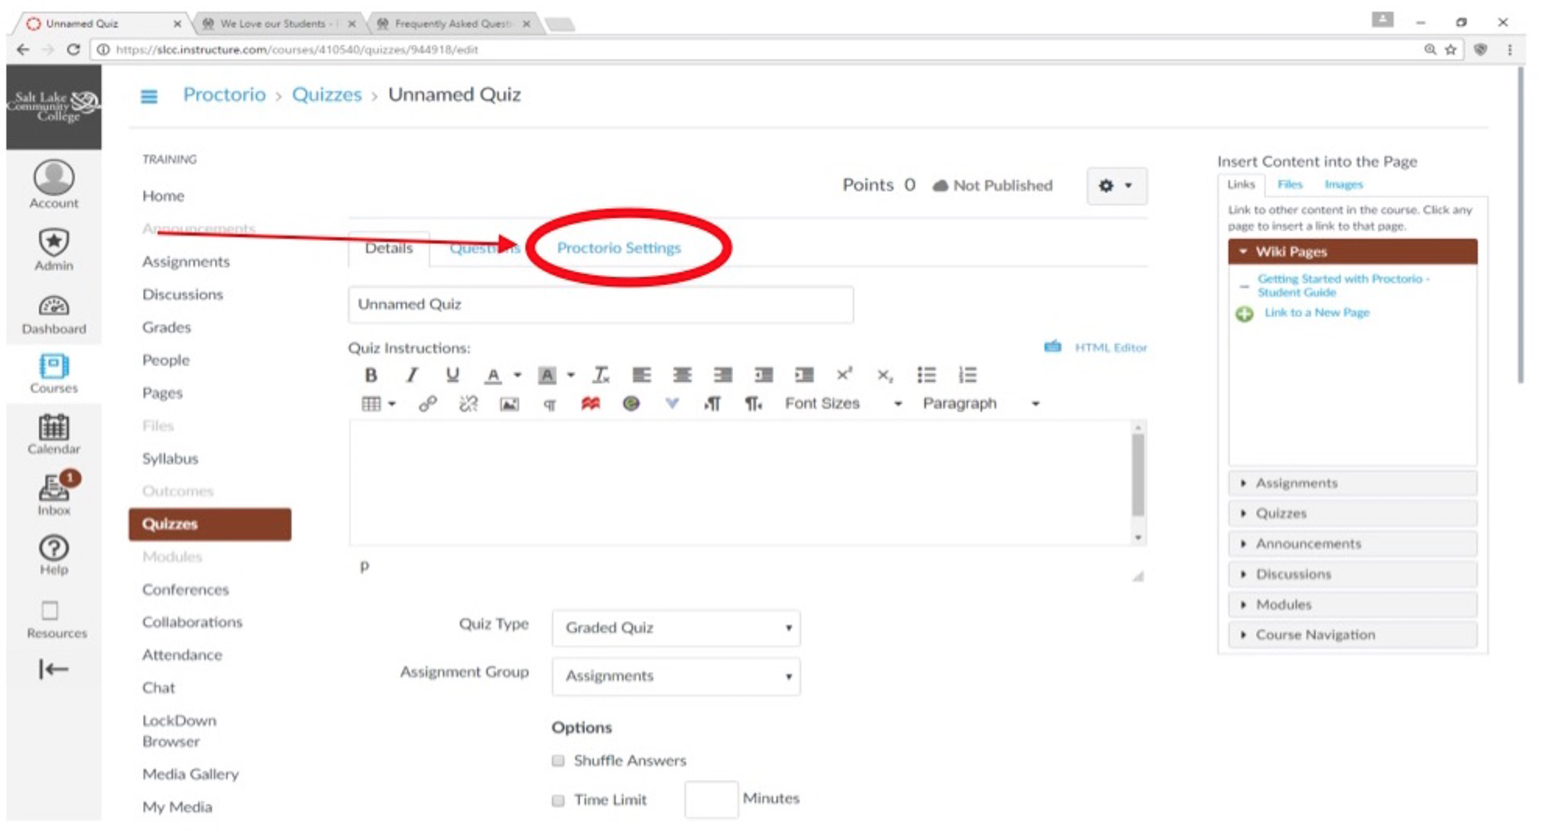Viewport: 1546px width, 836px height.
Task: Switch to the We Love our Students browser tab
Action: click(x=277, y=23)
